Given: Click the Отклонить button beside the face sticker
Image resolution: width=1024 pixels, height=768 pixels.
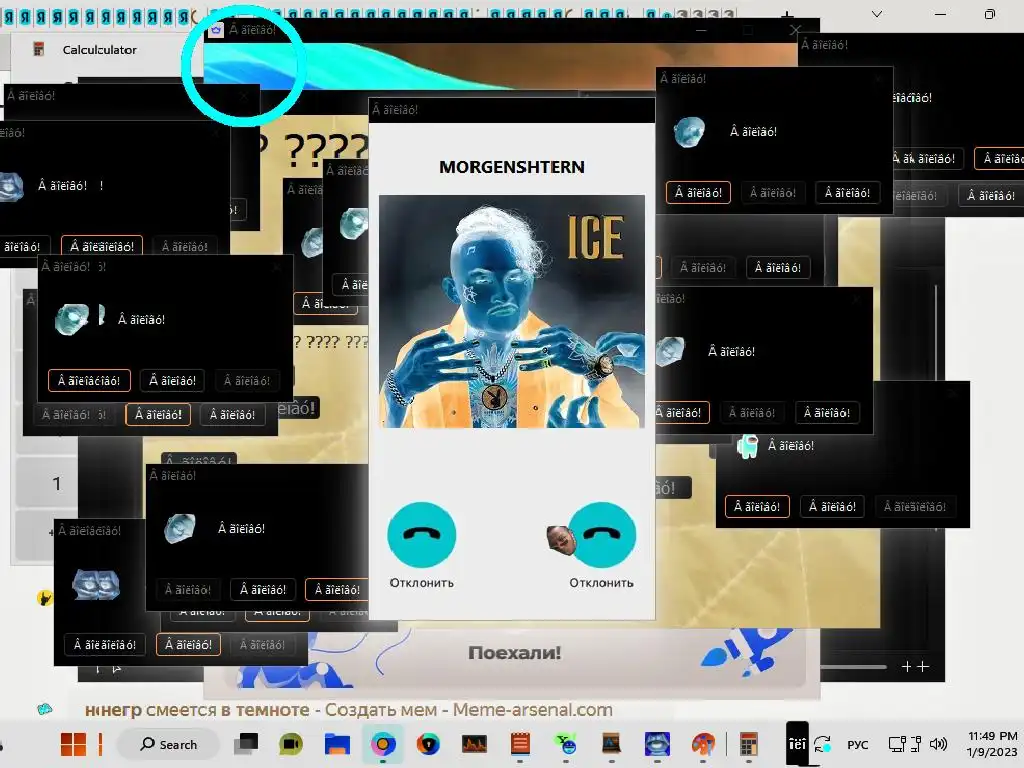Looking at the screenshot, I should coord(602,535).
